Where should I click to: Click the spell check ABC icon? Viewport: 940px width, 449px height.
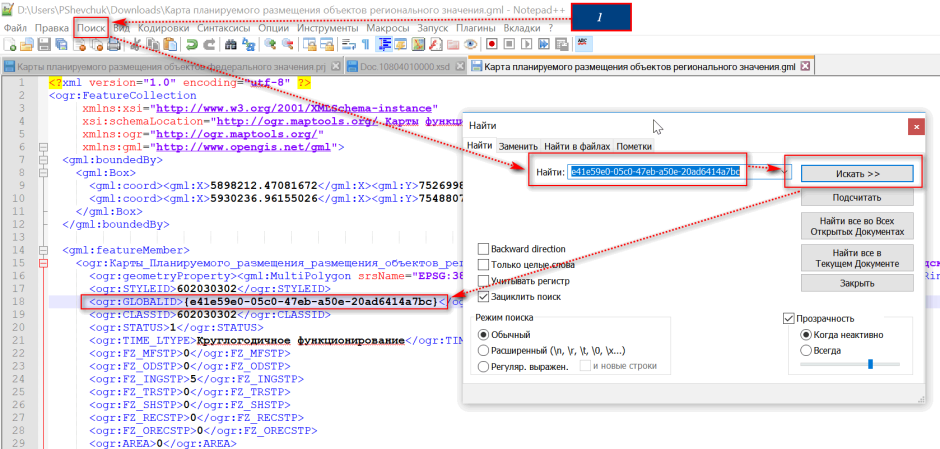pos(582,44)
